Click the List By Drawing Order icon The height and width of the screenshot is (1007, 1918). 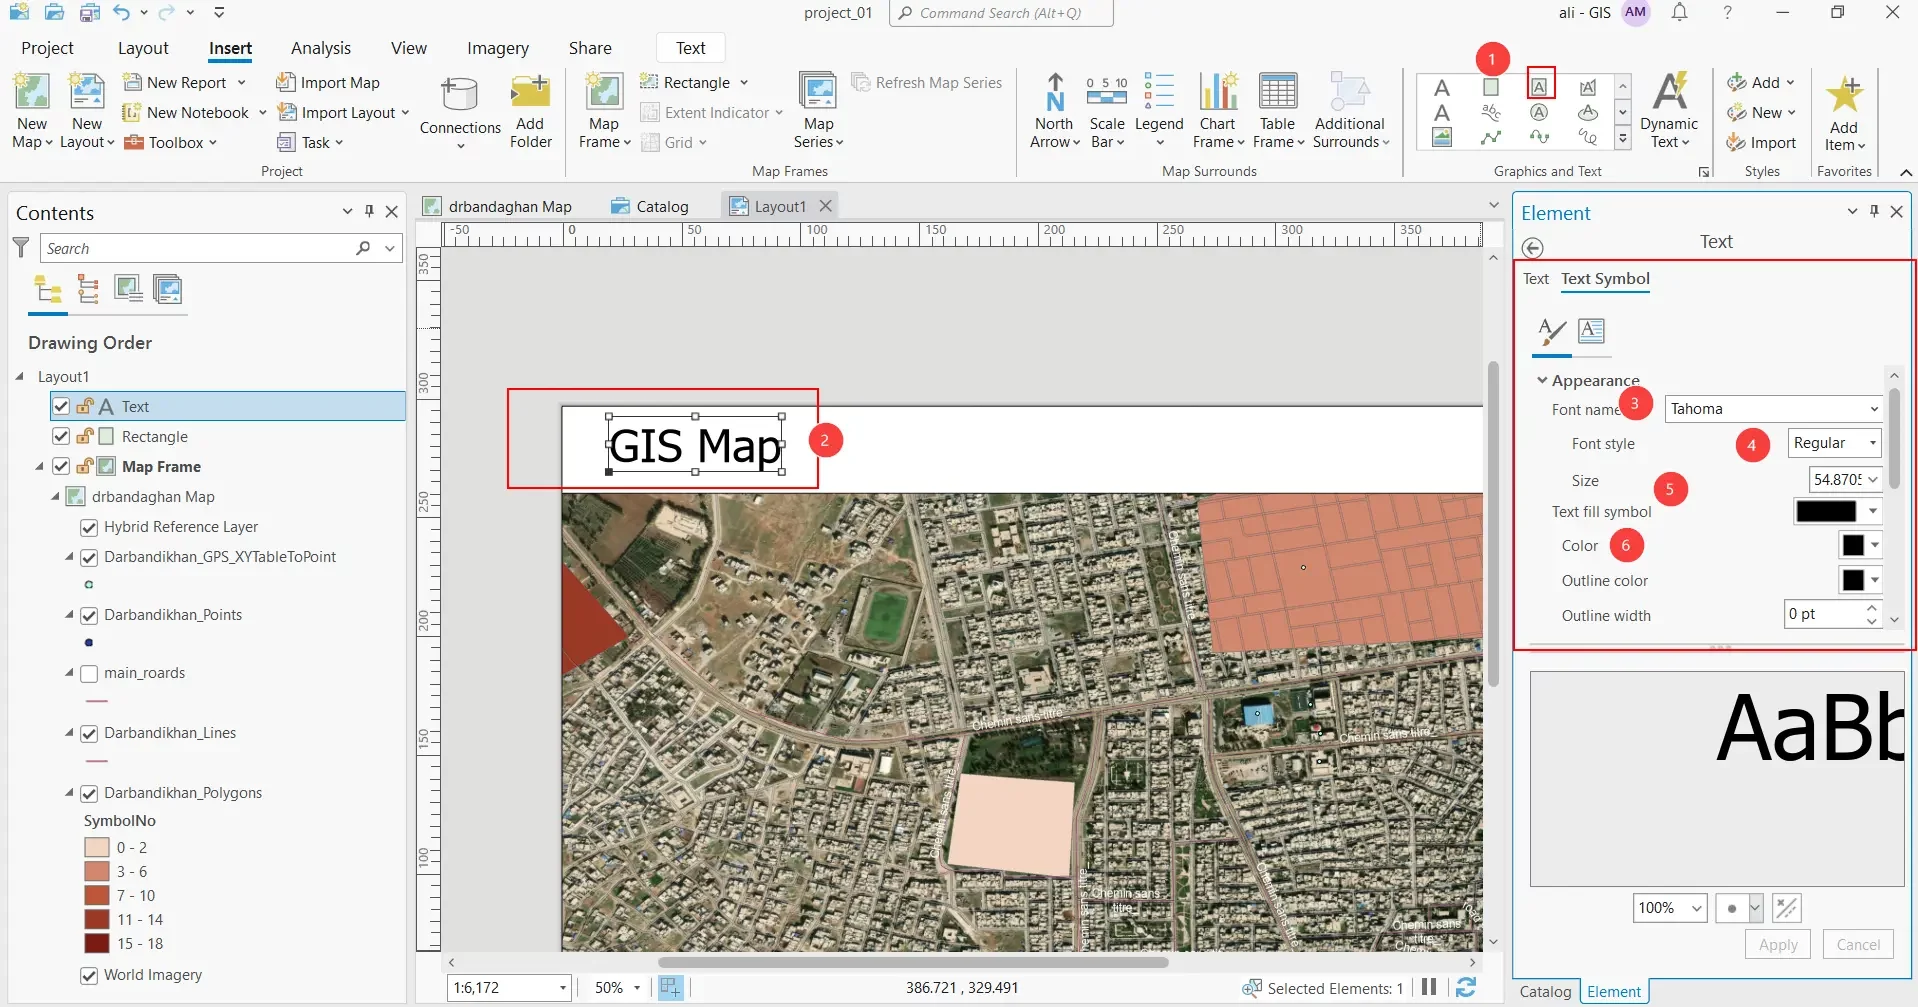click(x=48, y=290)
